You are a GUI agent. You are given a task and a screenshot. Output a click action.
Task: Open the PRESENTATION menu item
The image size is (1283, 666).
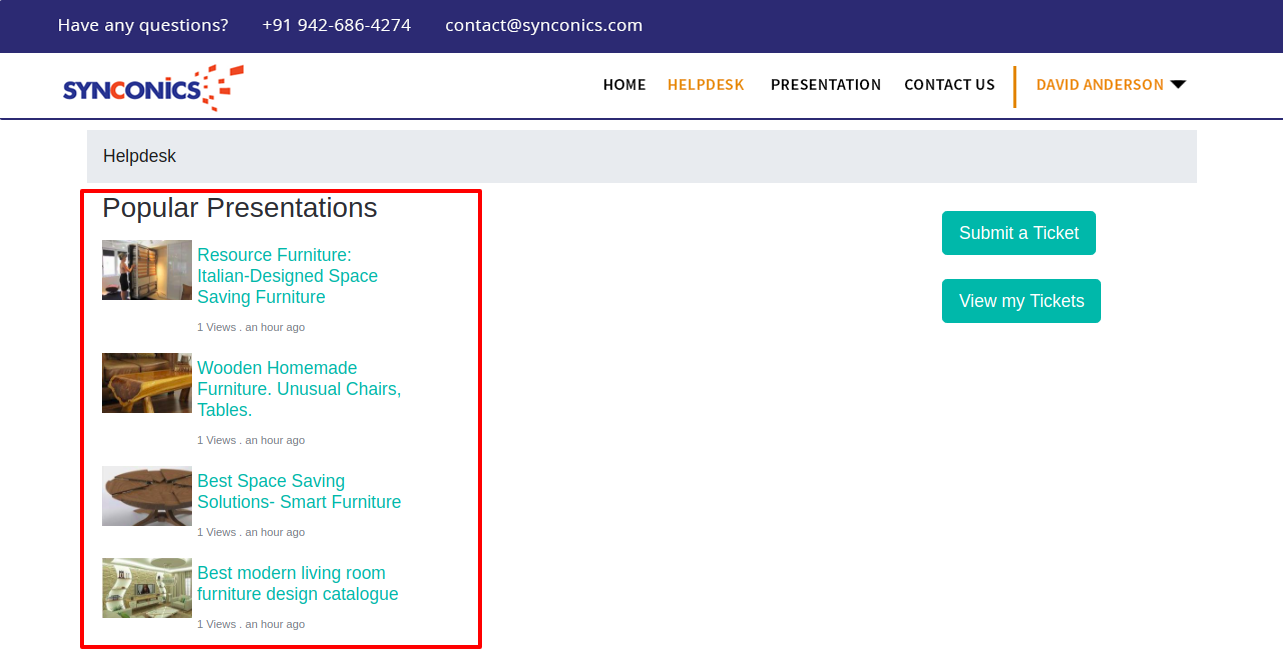(x=825, y=85)
